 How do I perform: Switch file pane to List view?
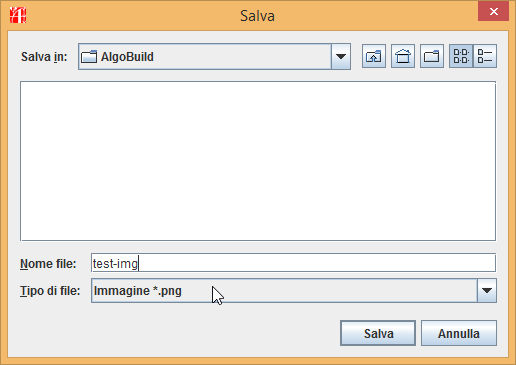click(461, 56)
